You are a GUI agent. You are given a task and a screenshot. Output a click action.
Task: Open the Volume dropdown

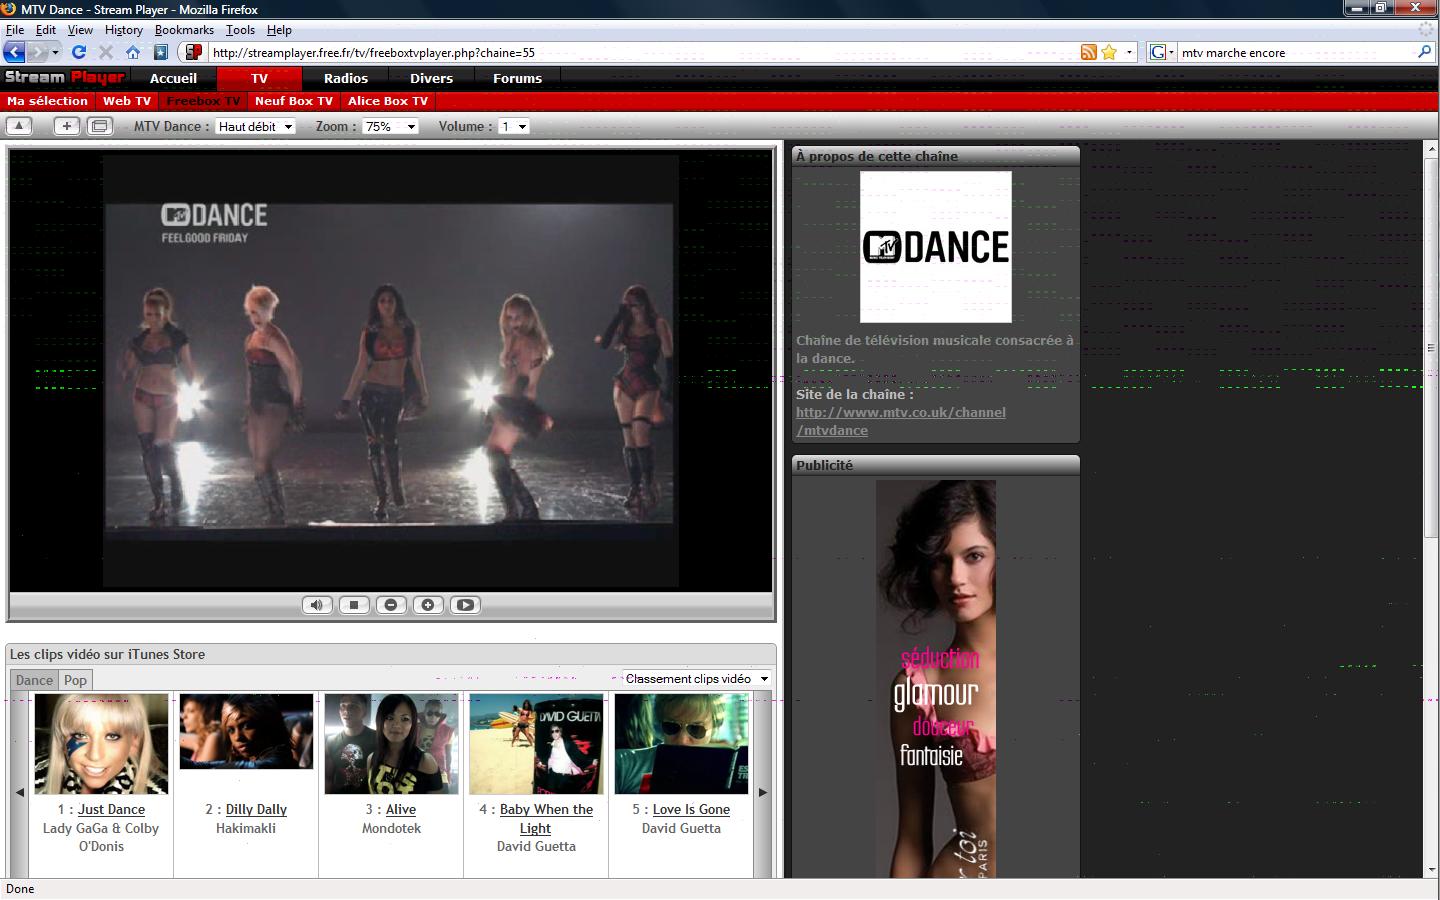[x=513, y=127]
